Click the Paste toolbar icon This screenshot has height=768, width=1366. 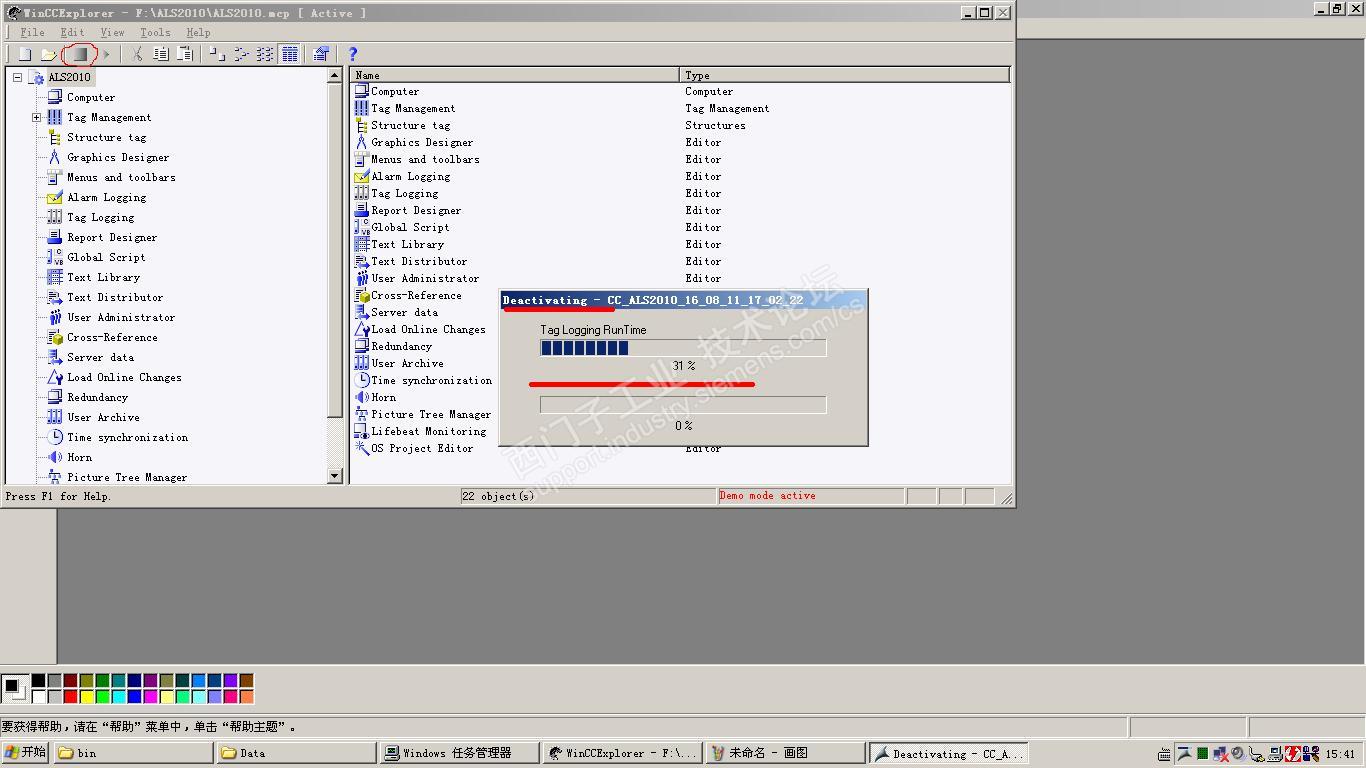click(185, 54)
